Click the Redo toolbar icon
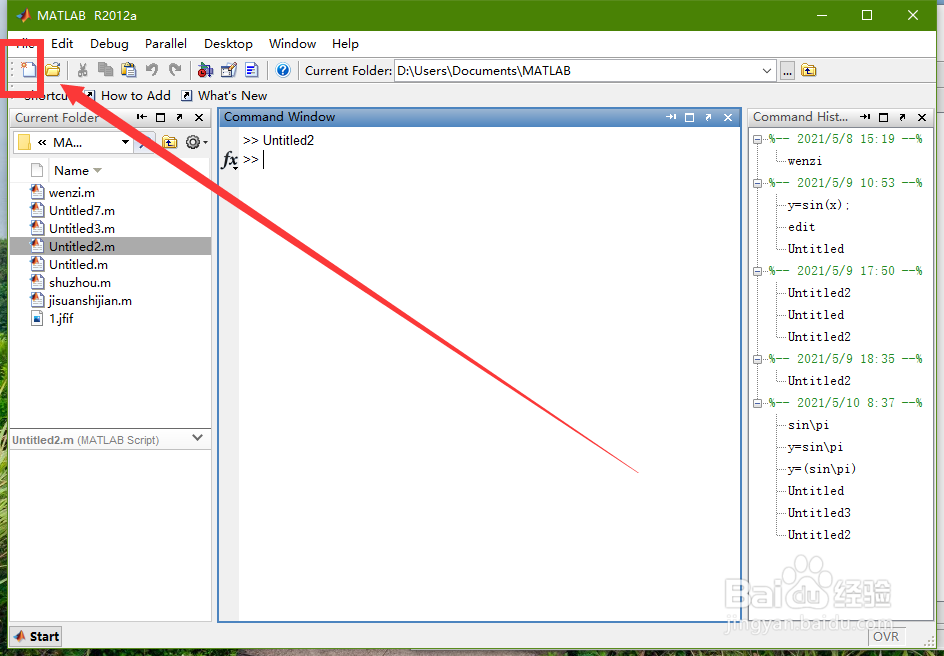The image size is (944, 656). pos(175,70)
